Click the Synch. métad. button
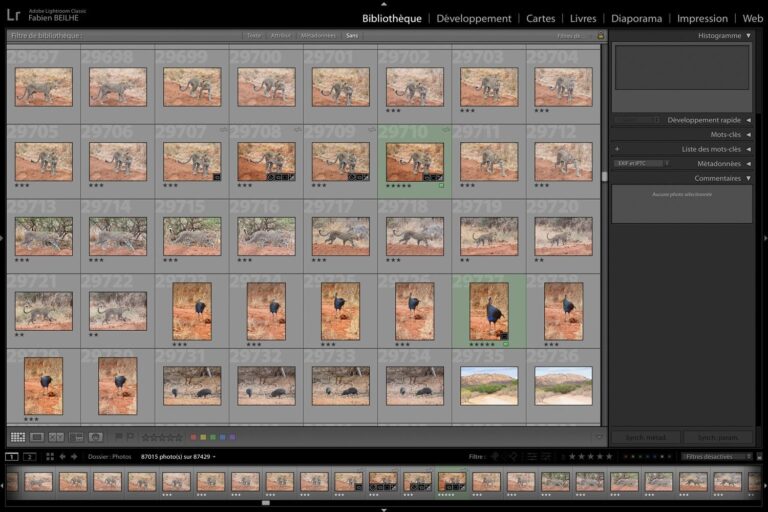 pos(646,437)
